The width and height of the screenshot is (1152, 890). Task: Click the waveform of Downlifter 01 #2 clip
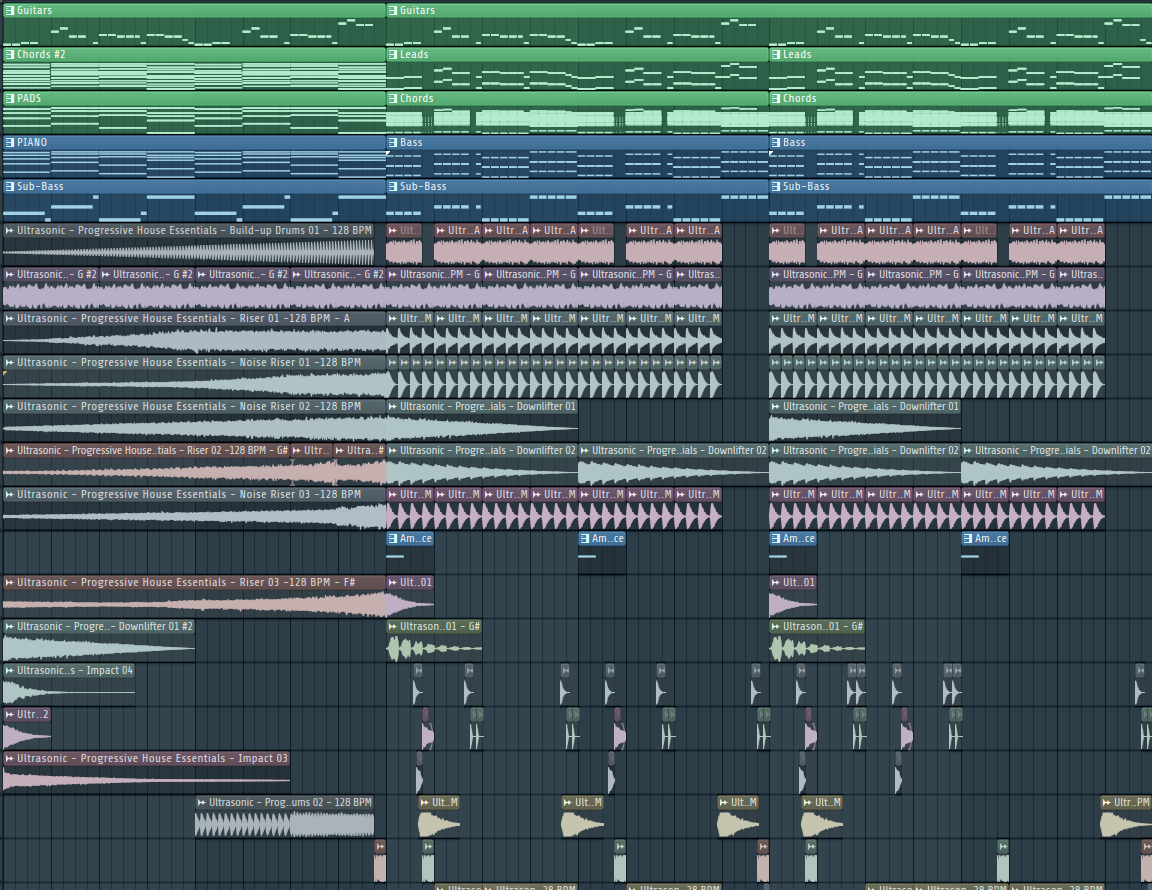click(99, 649)
